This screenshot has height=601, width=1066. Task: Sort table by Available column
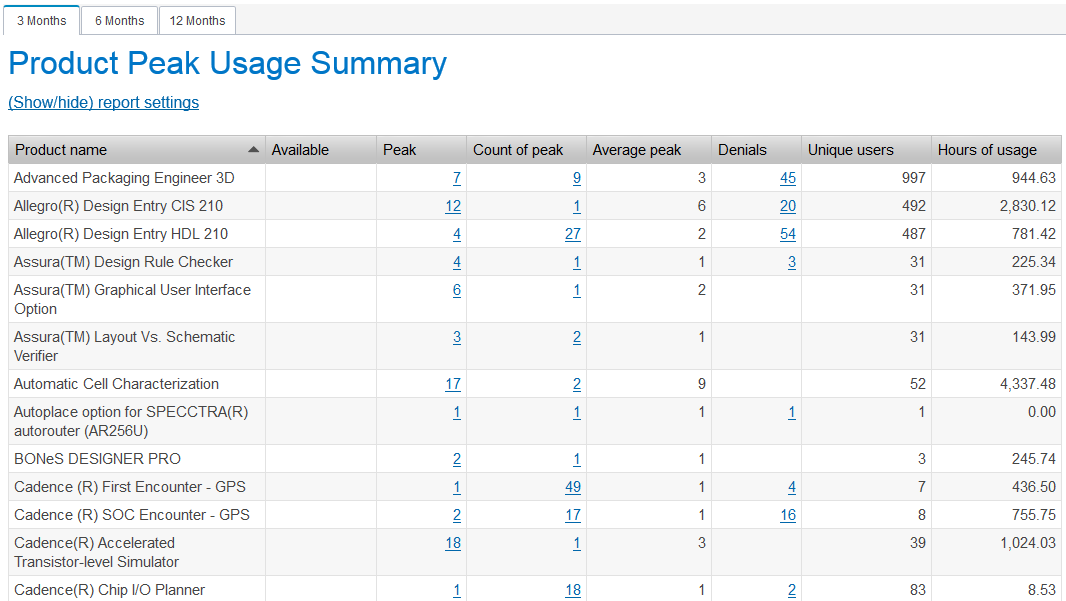coord(300,150)
